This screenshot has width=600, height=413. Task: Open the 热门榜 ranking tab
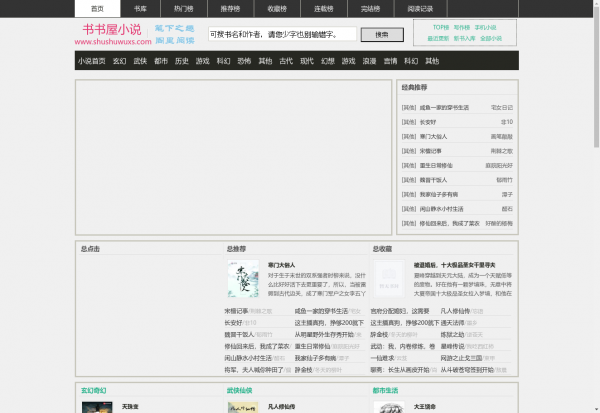click(185, 7)
